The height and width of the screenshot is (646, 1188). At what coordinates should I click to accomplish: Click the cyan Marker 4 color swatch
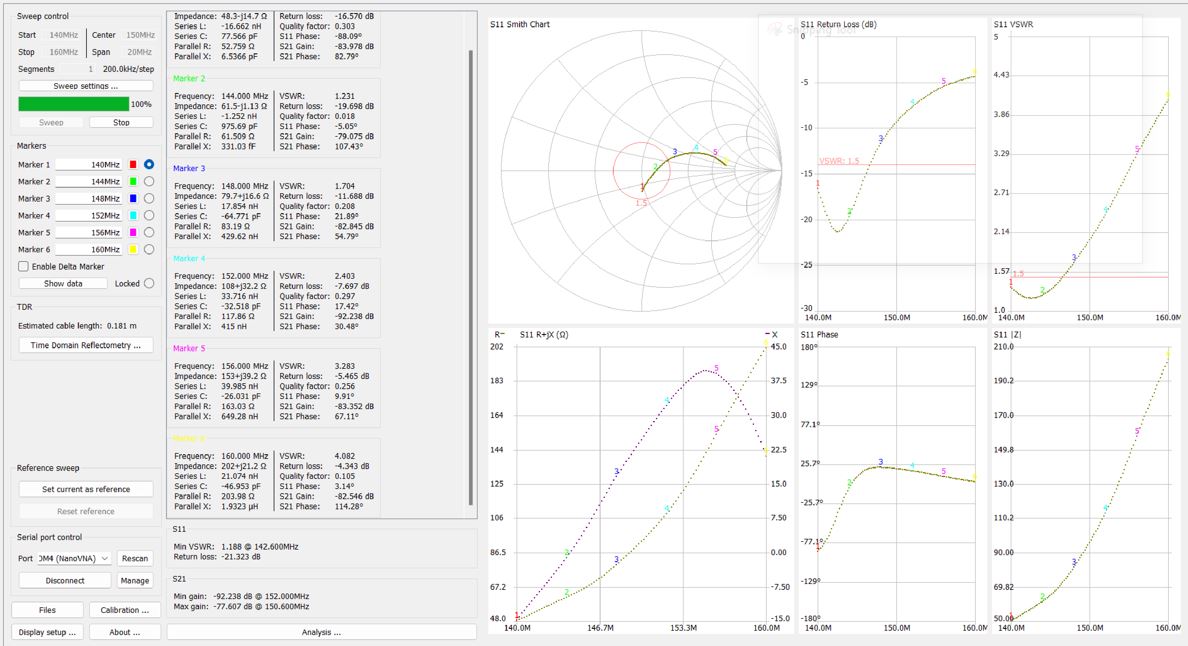coord(133,216)
